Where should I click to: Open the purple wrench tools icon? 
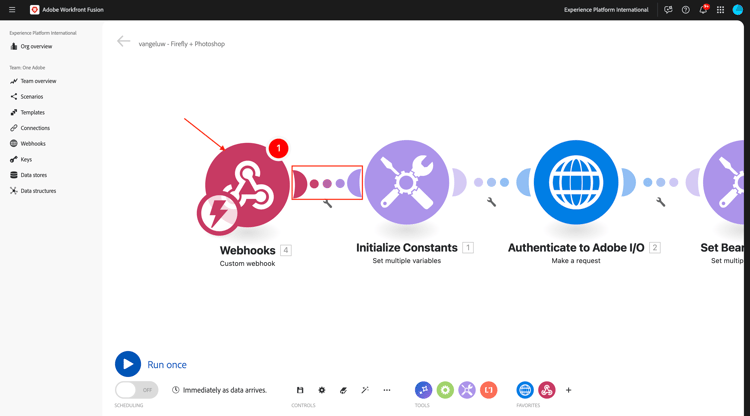pyautogui.click(x=467, y=390)
